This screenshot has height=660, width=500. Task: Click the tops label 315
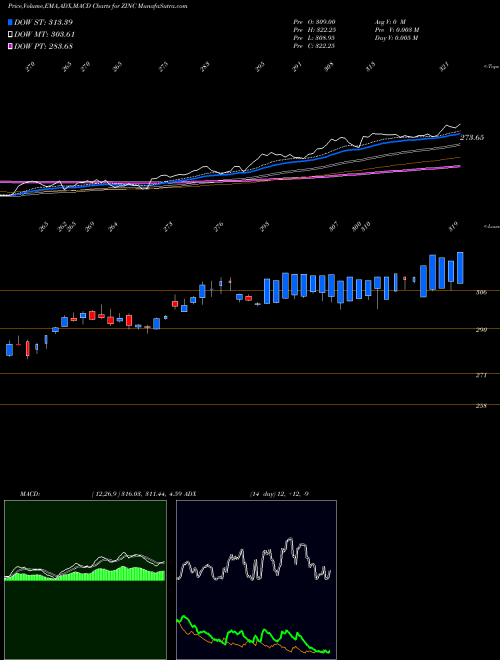[370, 67]
